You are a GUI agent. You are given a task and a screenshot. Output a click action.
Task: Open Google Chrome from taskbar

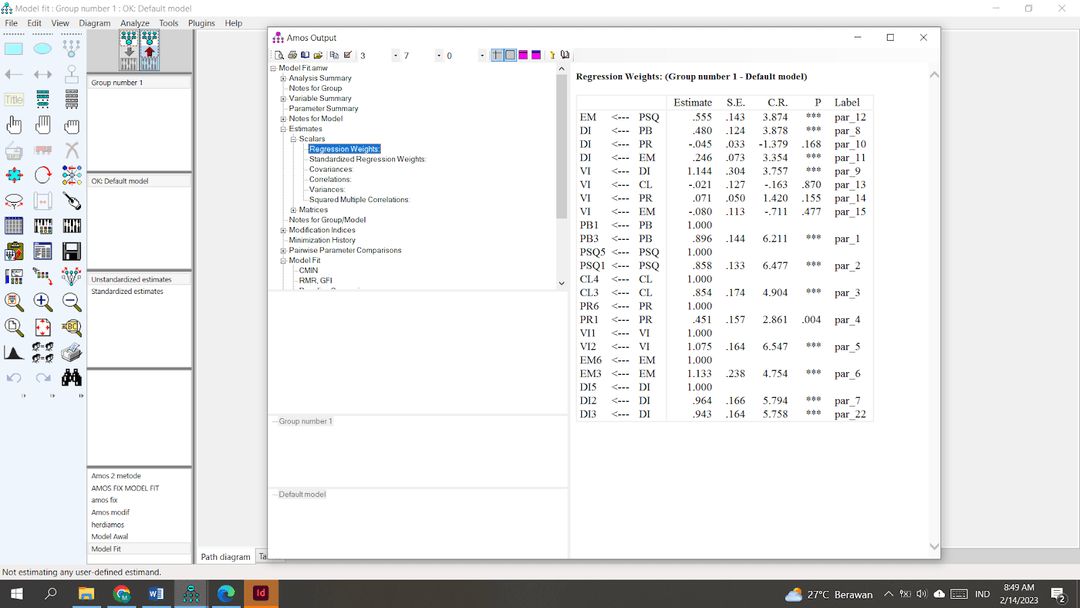(x=121, y=594)
